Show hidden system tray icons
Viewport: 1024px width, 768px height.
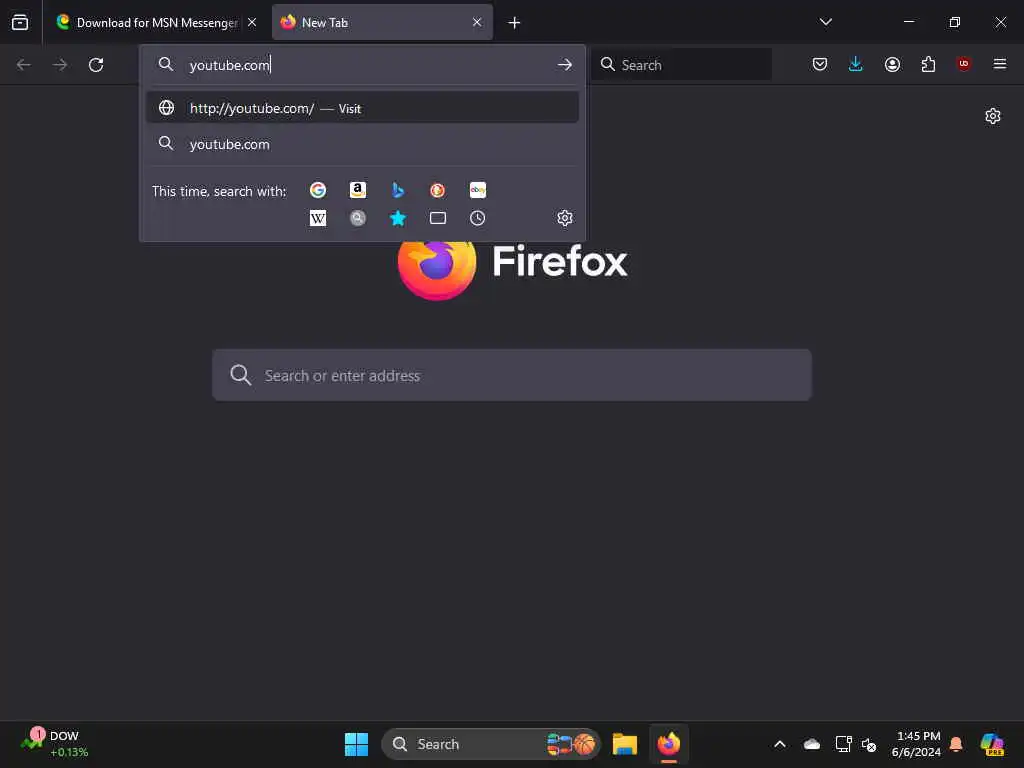(780, 744)
